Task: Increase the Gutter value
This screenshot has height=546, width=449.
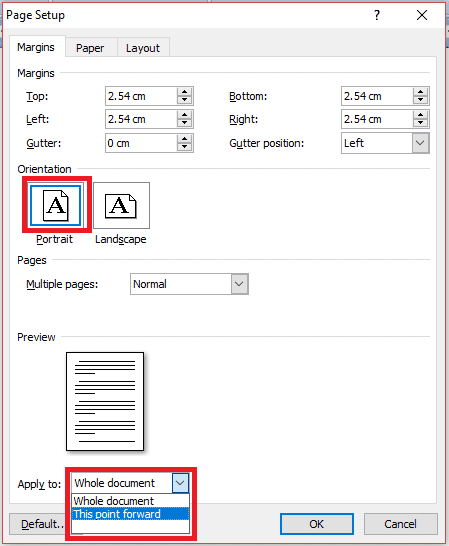Action: pos(185,139)
